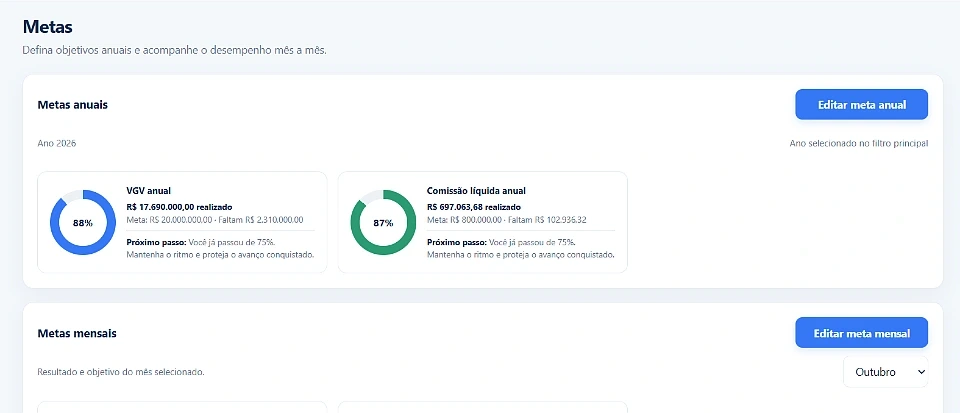The height and width of the screenshot is (413, 960).
Task: Click 'Ano selecionado no filtro principal' text
Action: click(858, 143)
